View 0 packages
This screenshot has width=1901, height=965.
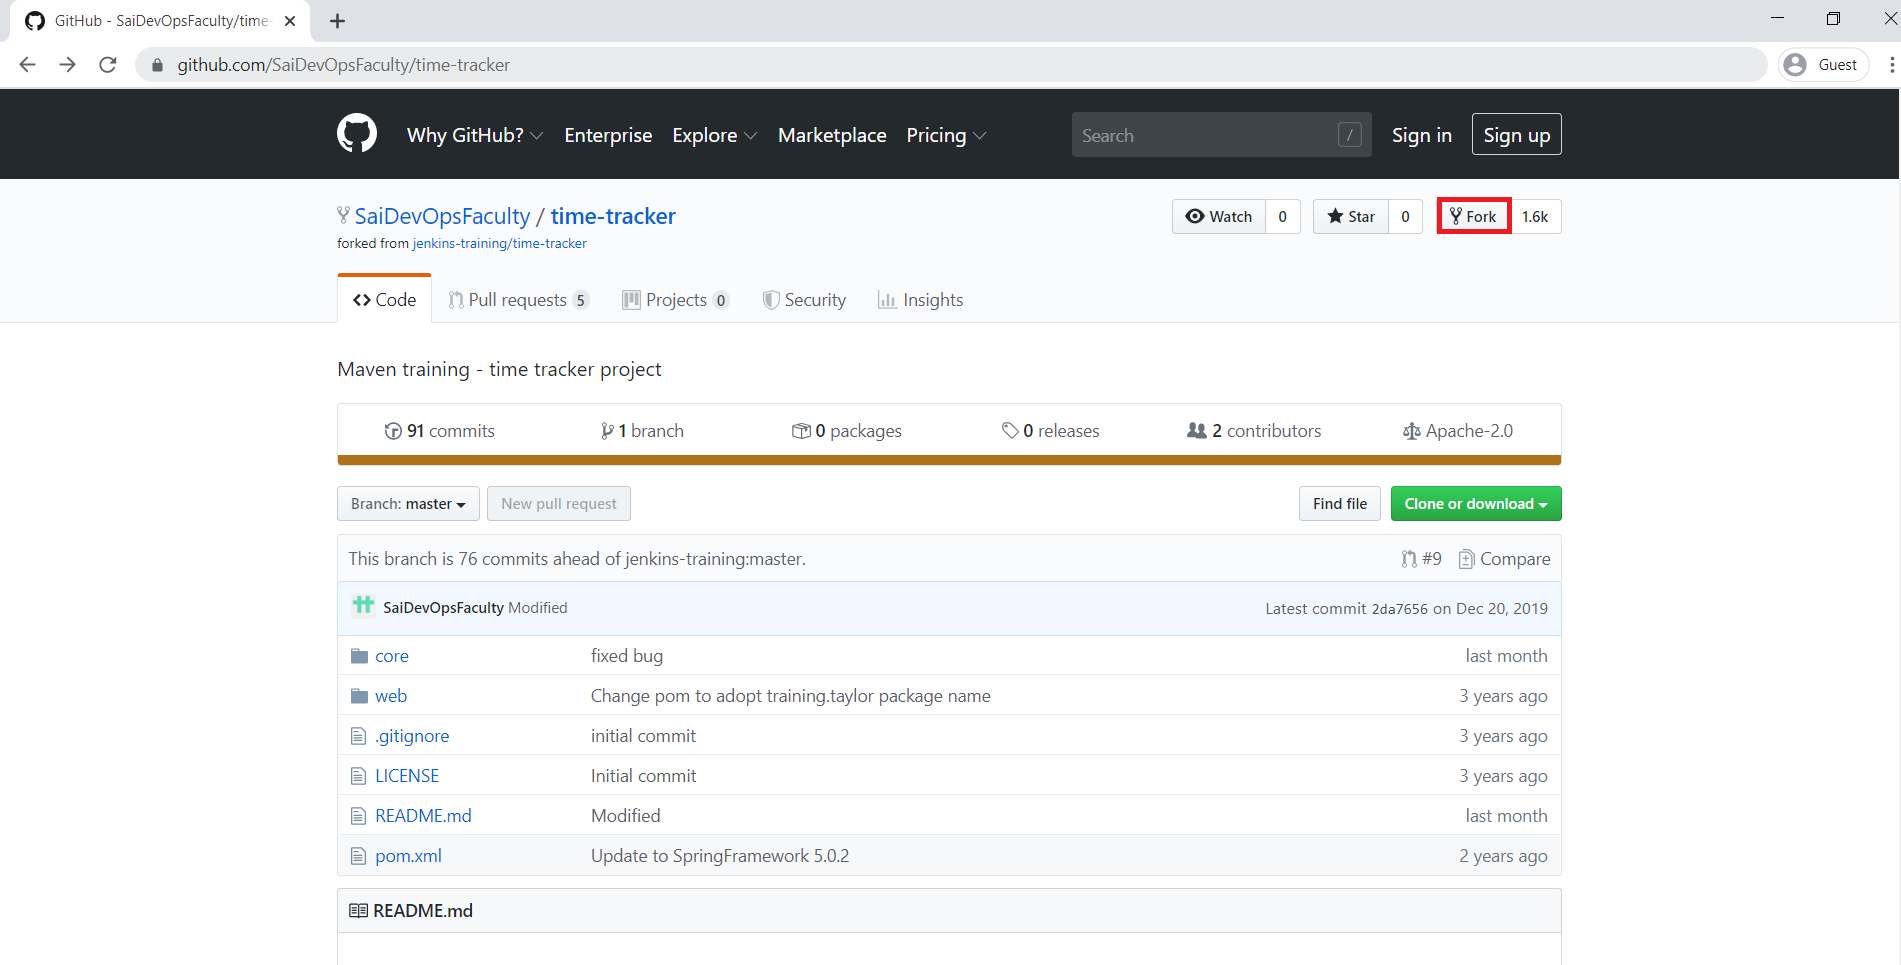(847, 431)
